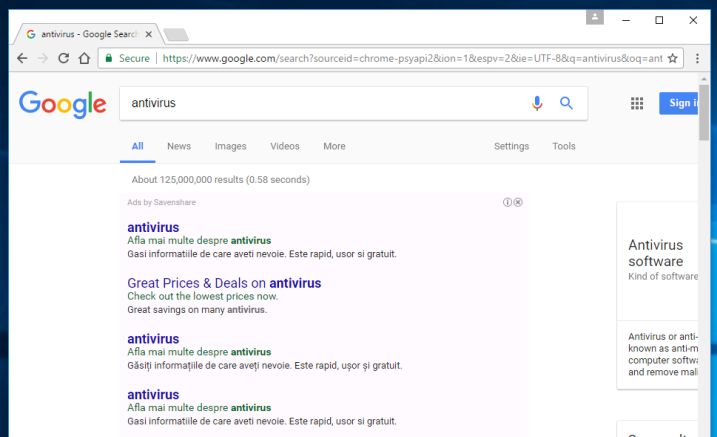Reload the page with the refresh icon
717x437 pixels.
coord(64,58)
